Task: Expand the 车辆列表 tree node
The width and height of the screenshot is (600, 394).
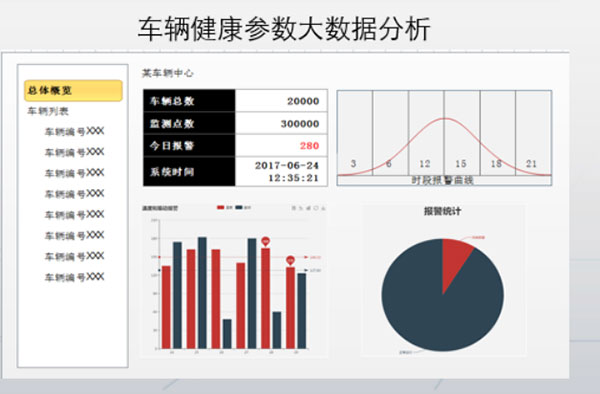Action: coord(48,111)
